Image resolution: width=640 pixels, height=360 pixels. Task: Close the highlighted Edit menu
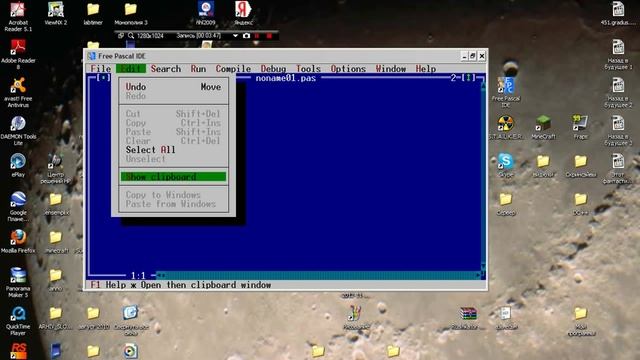131,69
